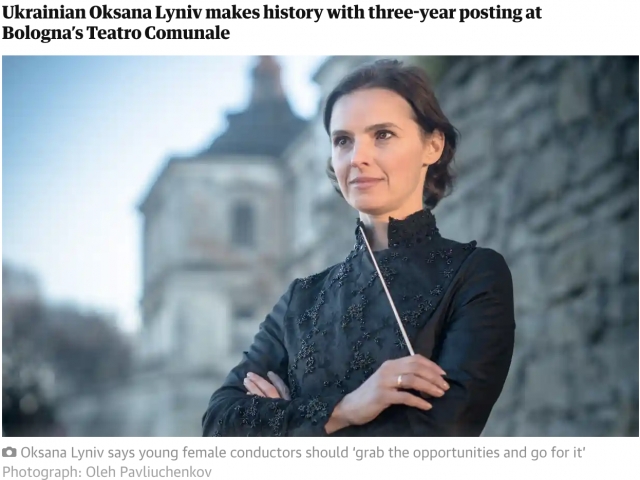Open the article headline about Oksana Lyniv

tap(271, 22)
